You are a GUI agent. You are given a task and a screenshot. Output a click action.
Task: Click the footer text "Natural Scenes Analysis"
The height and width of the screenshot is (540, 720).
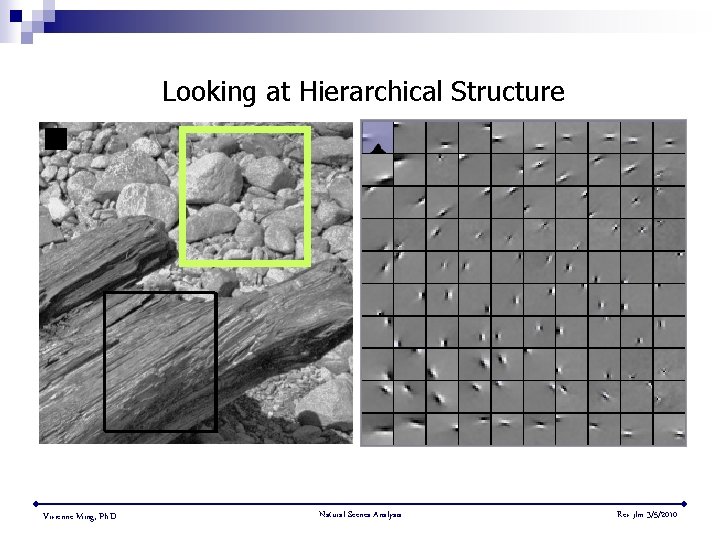tap(360, 515)
